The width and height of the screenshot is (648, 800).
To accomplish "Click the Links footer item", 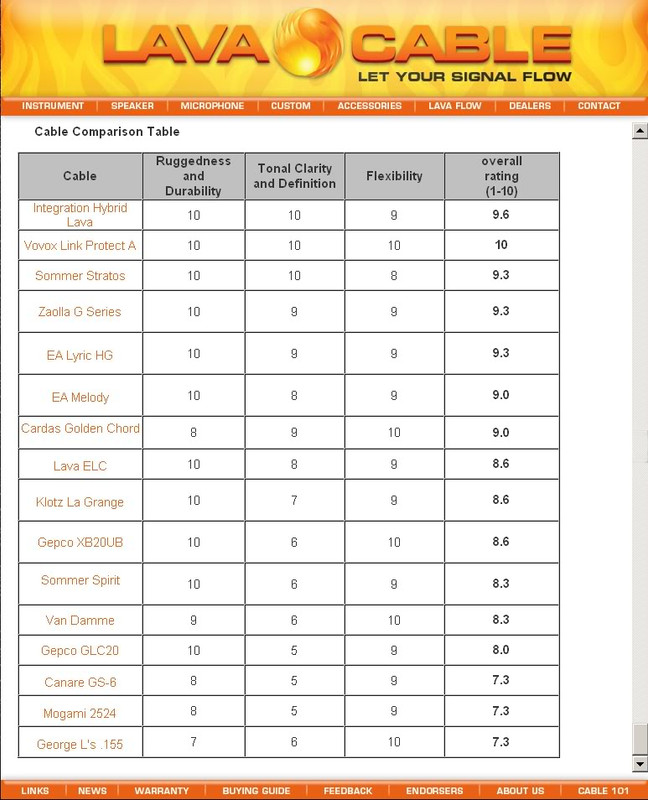I will click(x=35, y=790).
